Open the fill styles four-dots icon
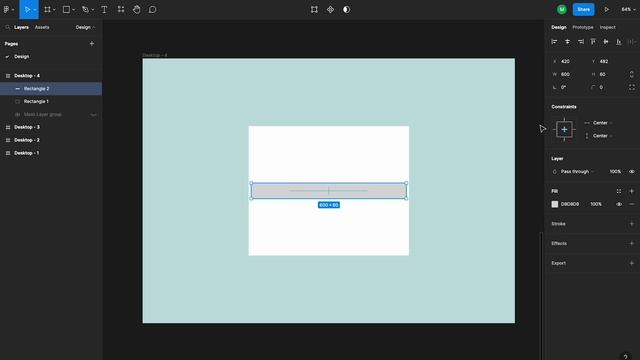640x360 pixels. 619,191
